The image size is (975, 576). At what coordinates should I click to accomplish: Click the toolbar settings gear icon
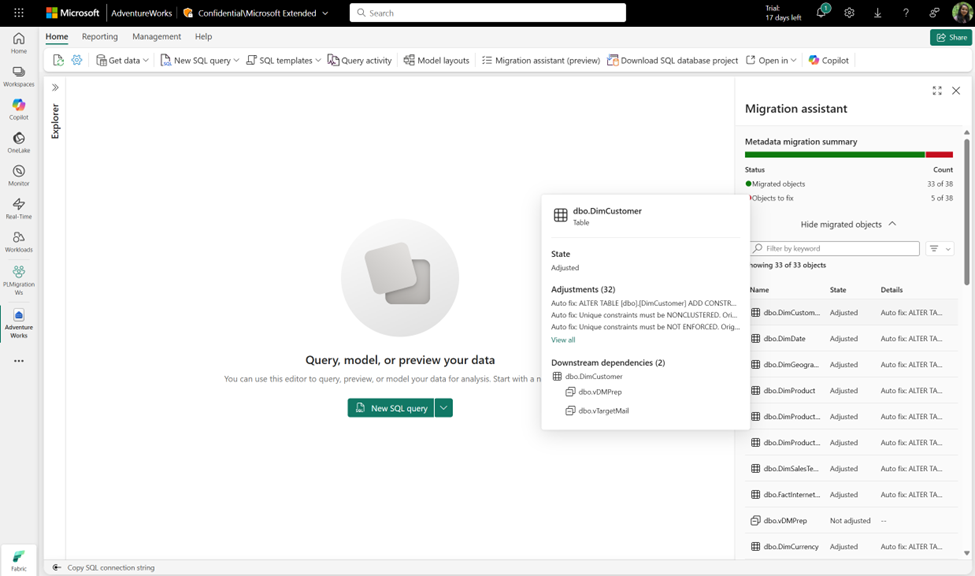pyautogui.click(x=77, y=60)
